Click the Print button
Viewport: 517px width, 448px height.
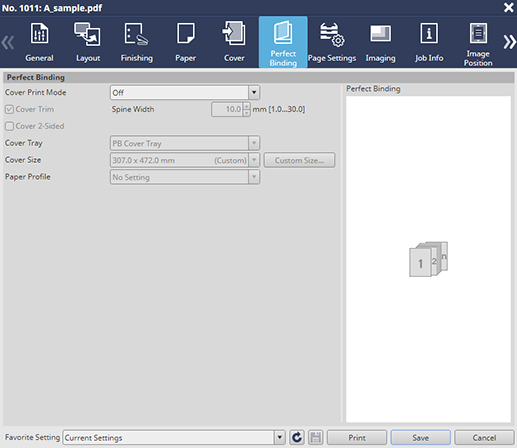pyautogui.click(x=357, y=437)
